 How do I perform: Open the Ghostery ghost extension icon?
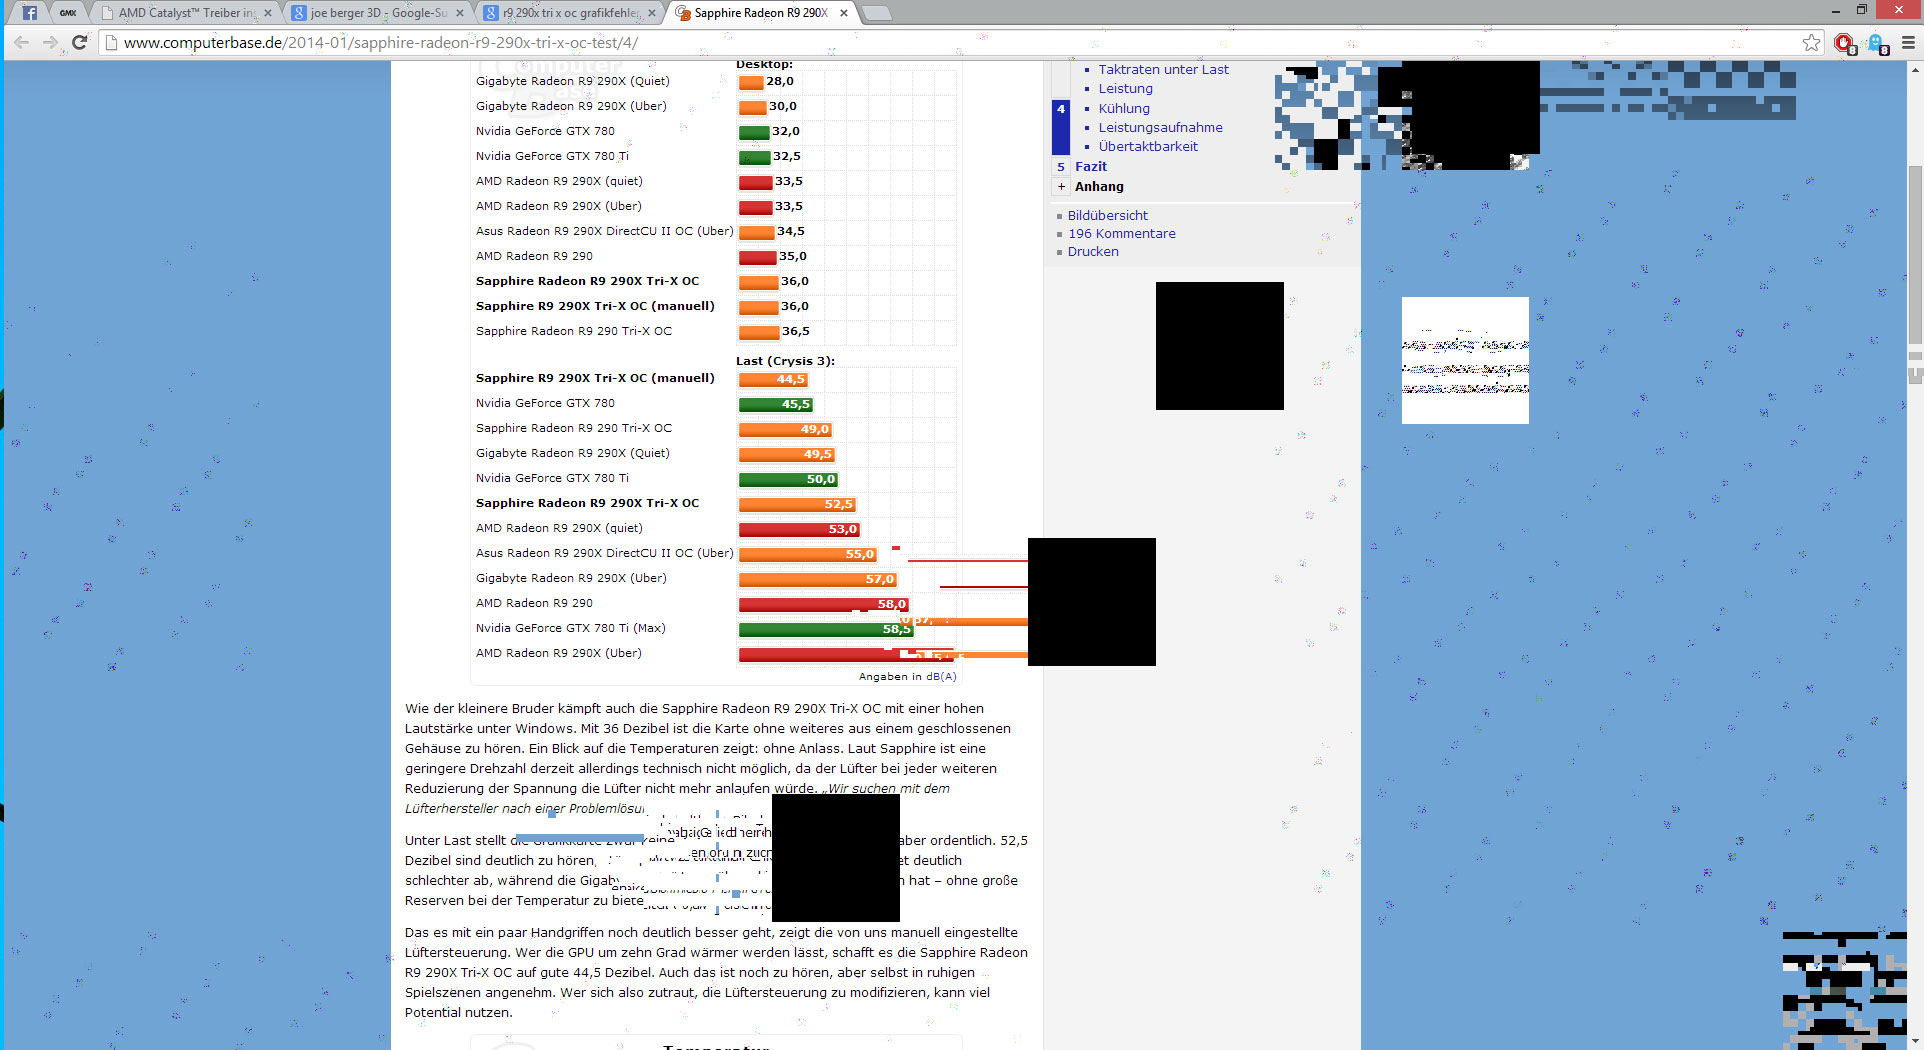coord(1876,43)
